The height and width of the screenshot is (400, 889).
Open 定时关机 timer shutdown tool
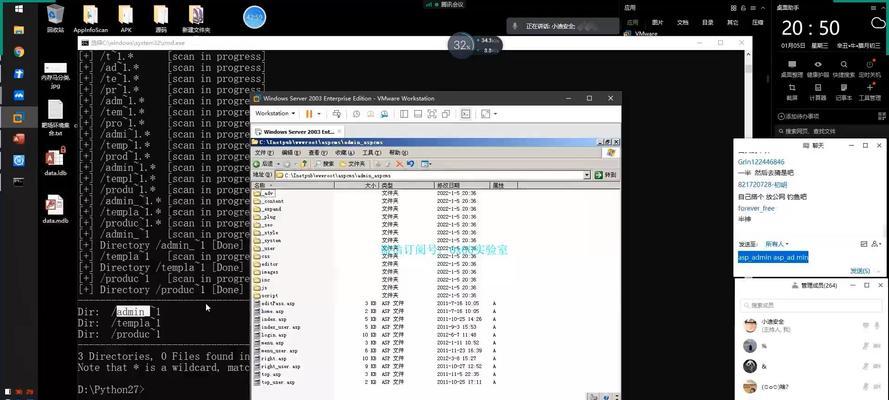pyautogui.click(x=869, y=69)
